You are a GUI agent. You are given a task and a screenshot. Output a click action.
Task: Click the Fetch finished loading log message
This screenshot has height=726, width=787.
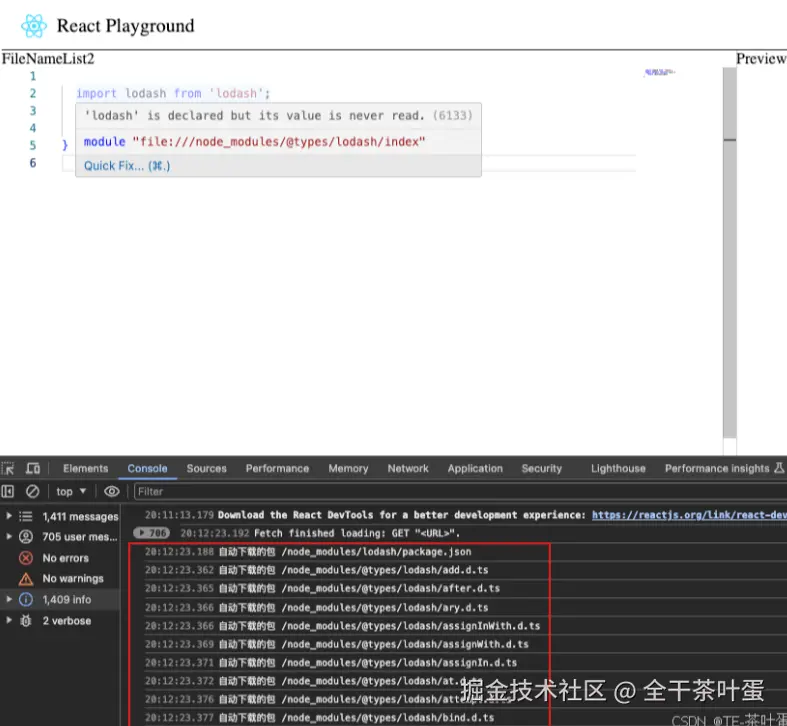(357, 533)
